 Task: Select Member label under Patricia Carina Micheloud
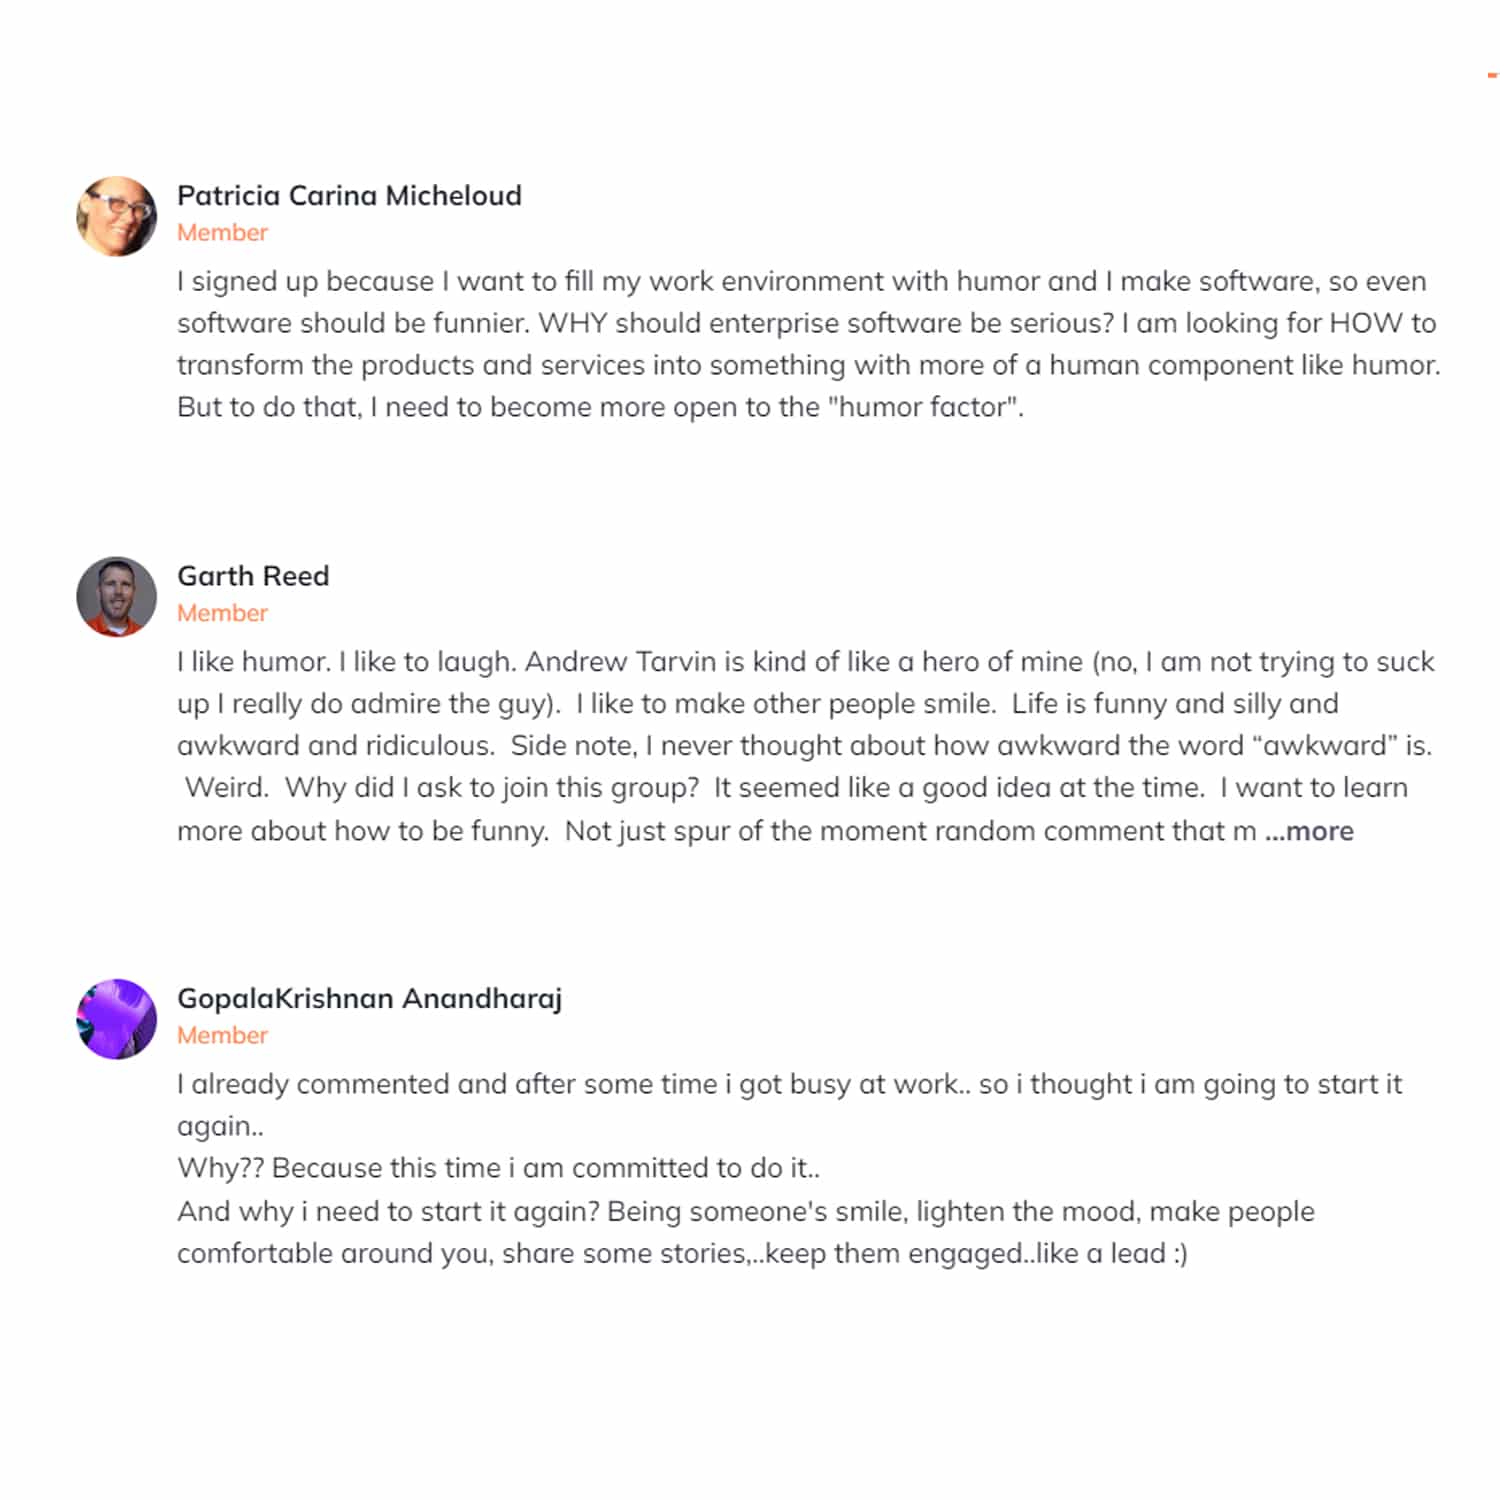222,232
